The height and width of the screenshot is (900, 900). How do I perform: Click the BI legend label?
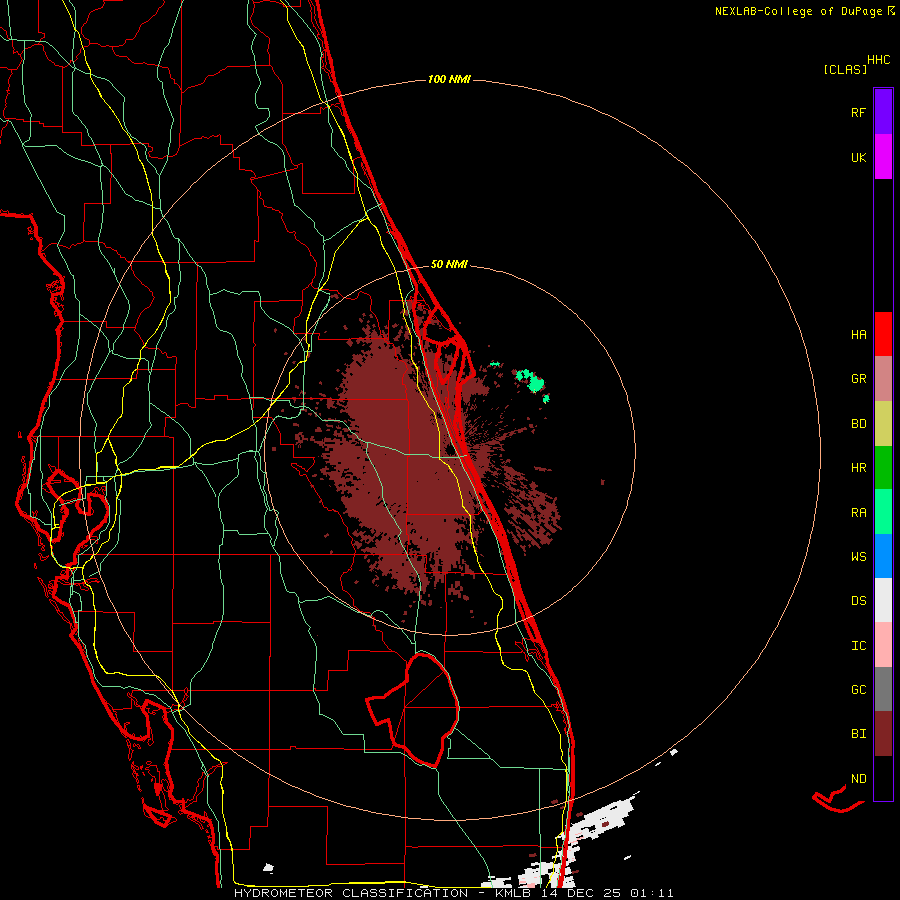coord(858,734)
